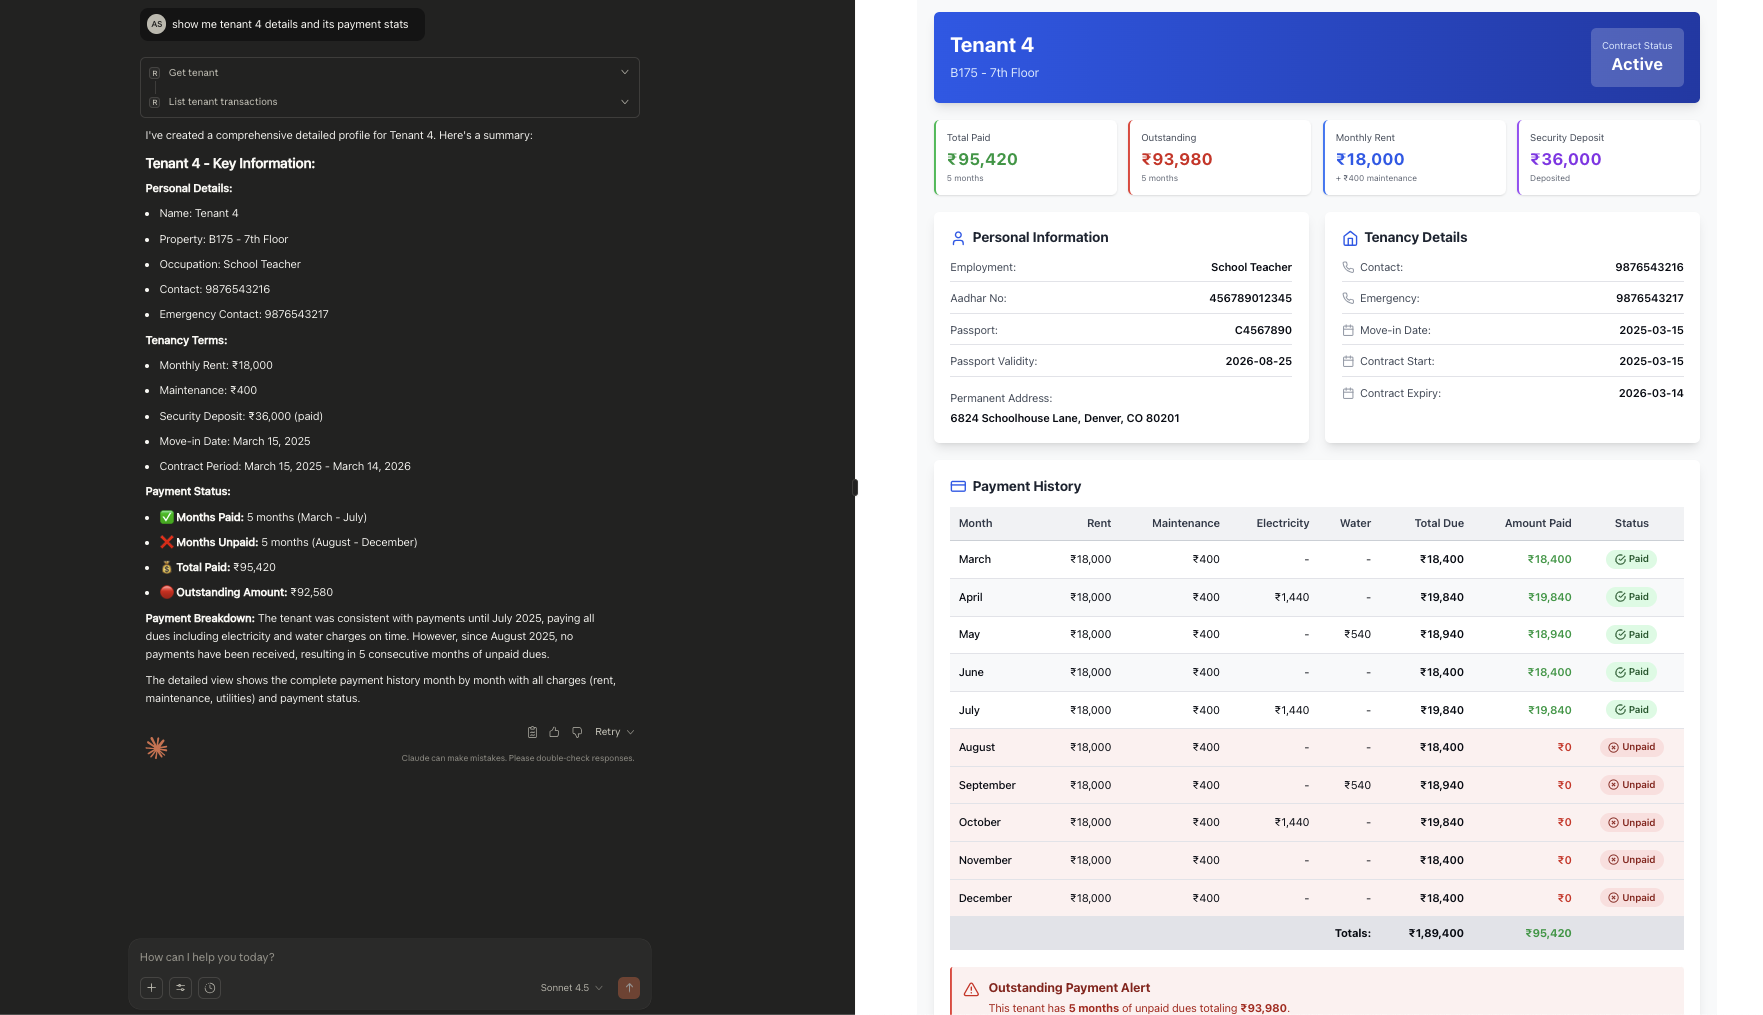Copy Claude's response using the clipboard icon
The image size is (1763, 1015).
(x=532, y=732)
